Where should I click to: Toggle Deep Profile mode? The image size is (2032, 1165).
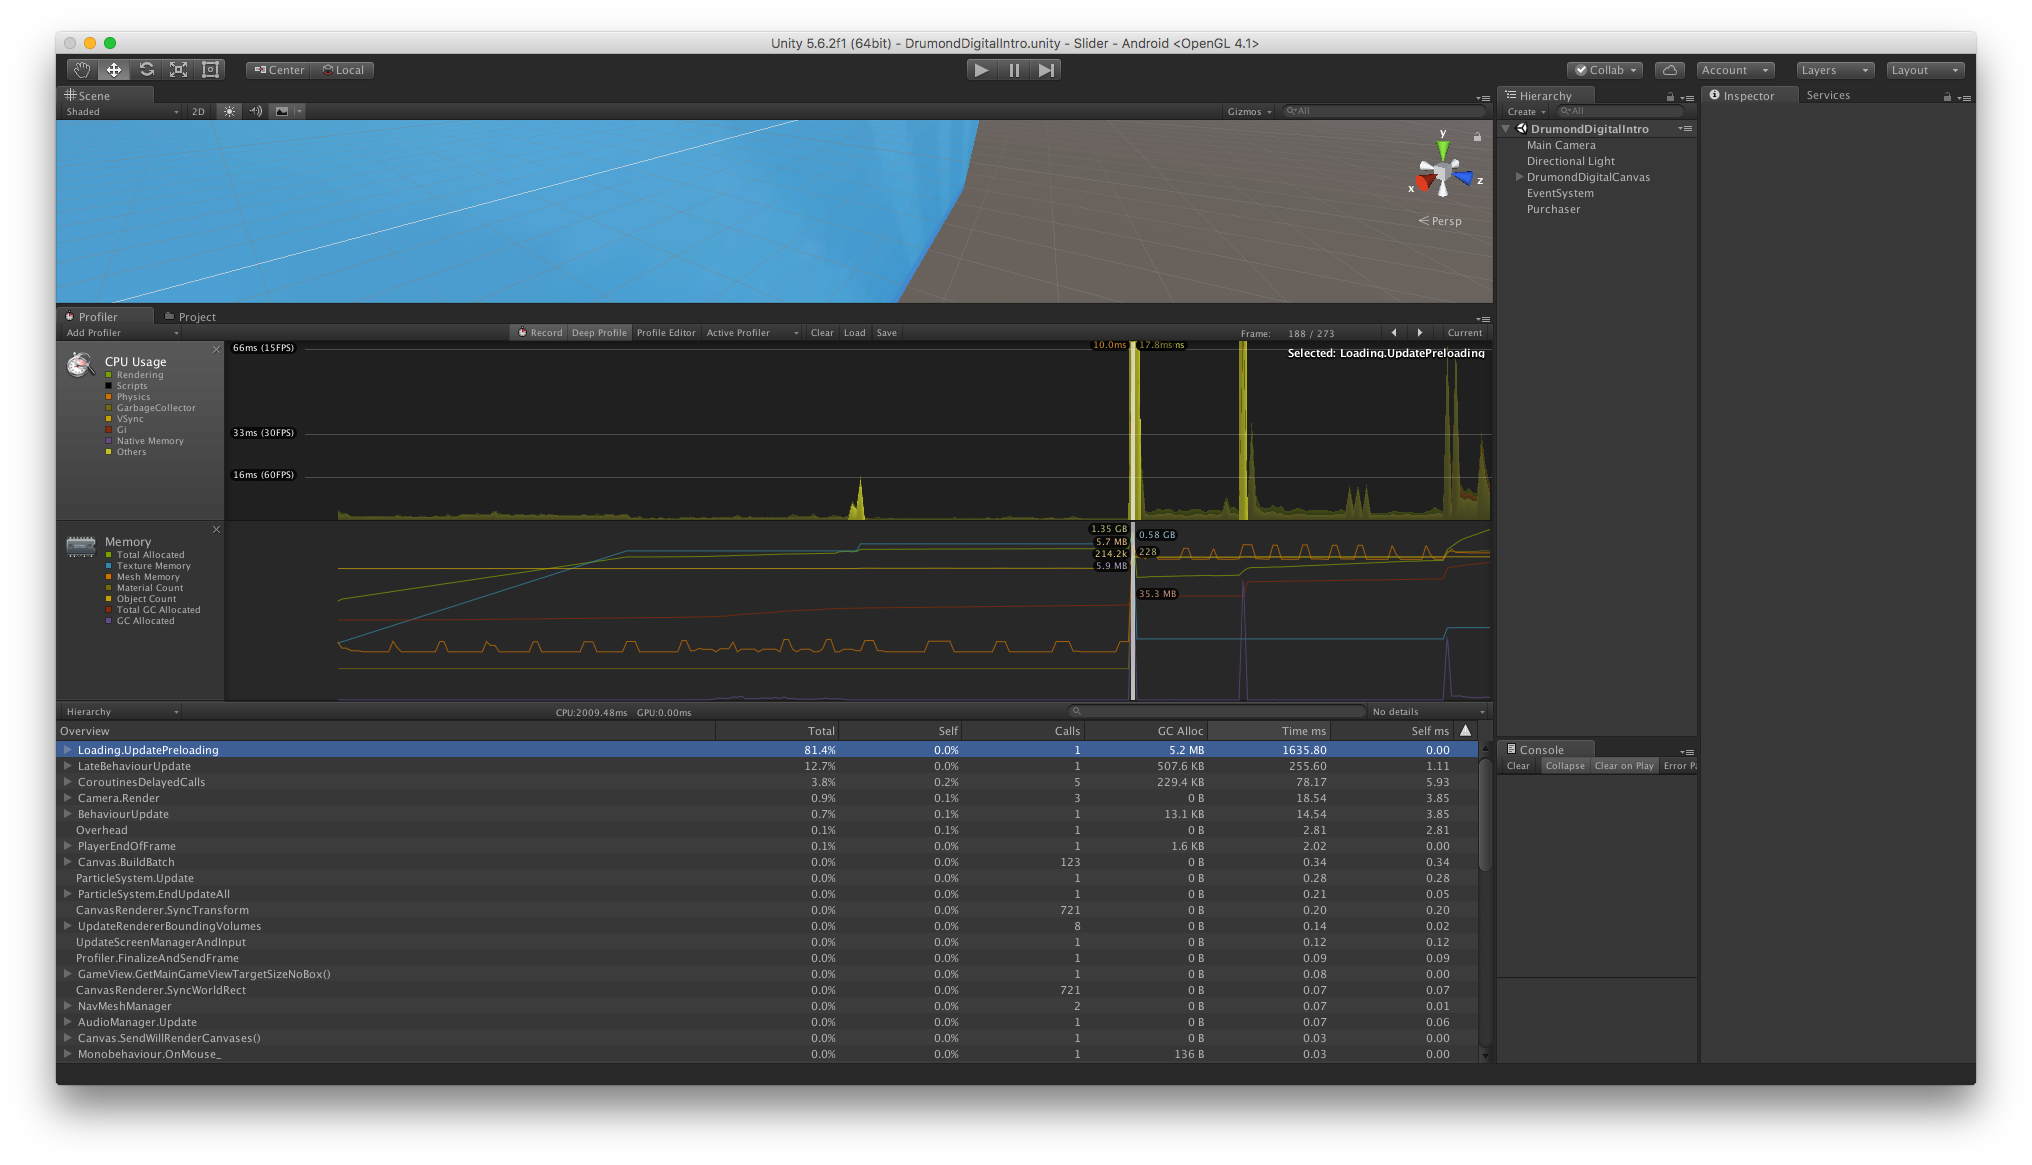click(599, 333)
